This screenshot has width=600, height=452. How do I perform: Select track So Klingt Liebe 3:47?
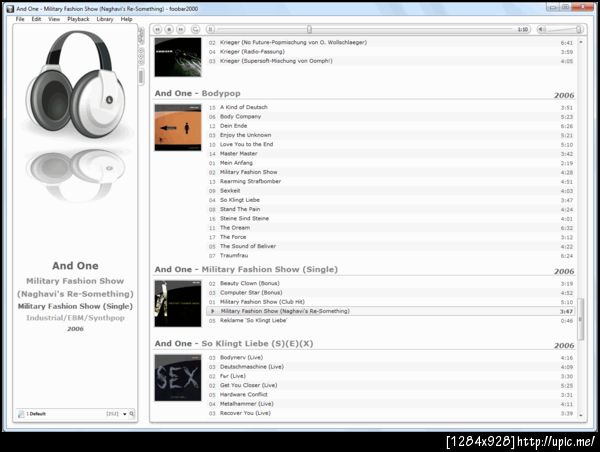pyautogui.click(x=390, y=200)
